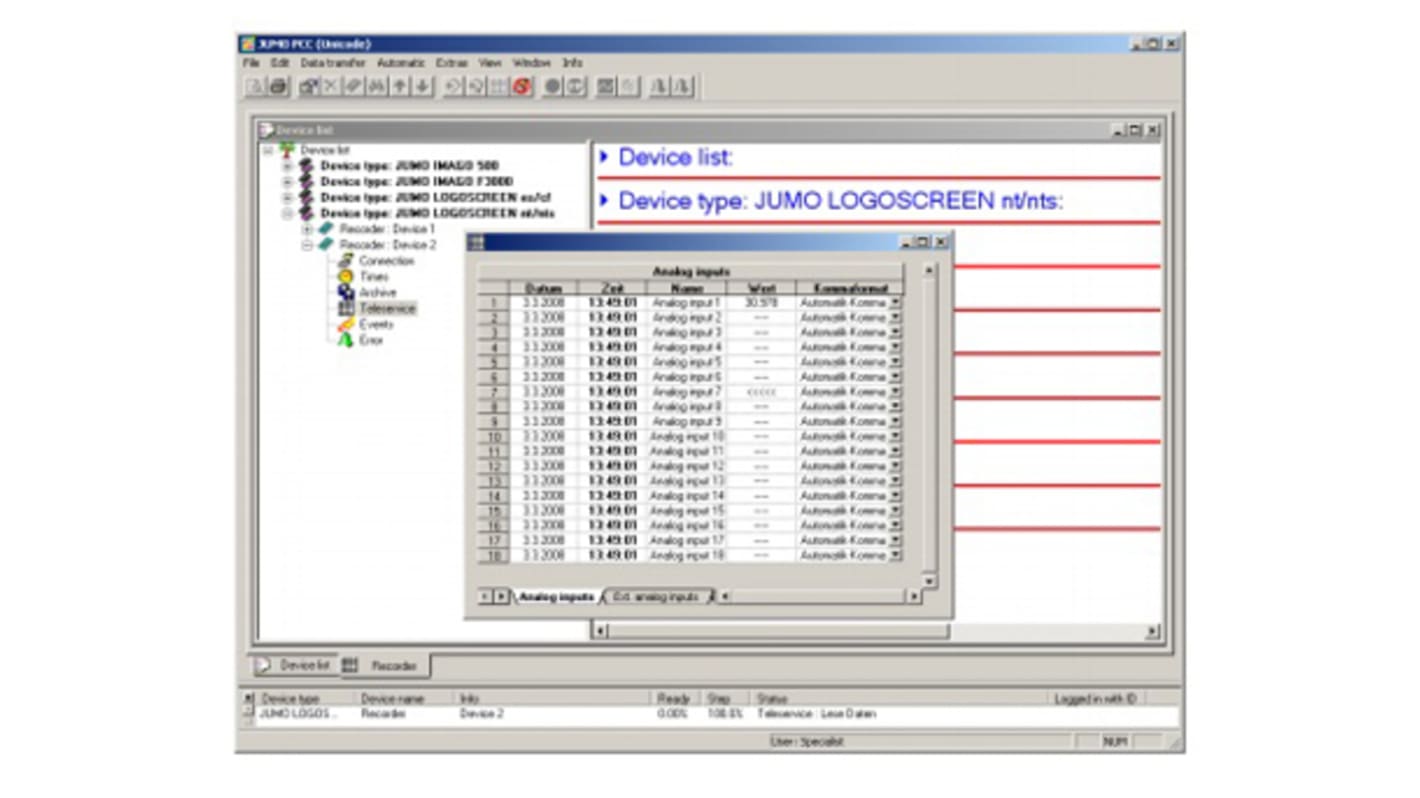Select the green Error icon in tree
Screen dimensions: 1420x798
point(345,340)
